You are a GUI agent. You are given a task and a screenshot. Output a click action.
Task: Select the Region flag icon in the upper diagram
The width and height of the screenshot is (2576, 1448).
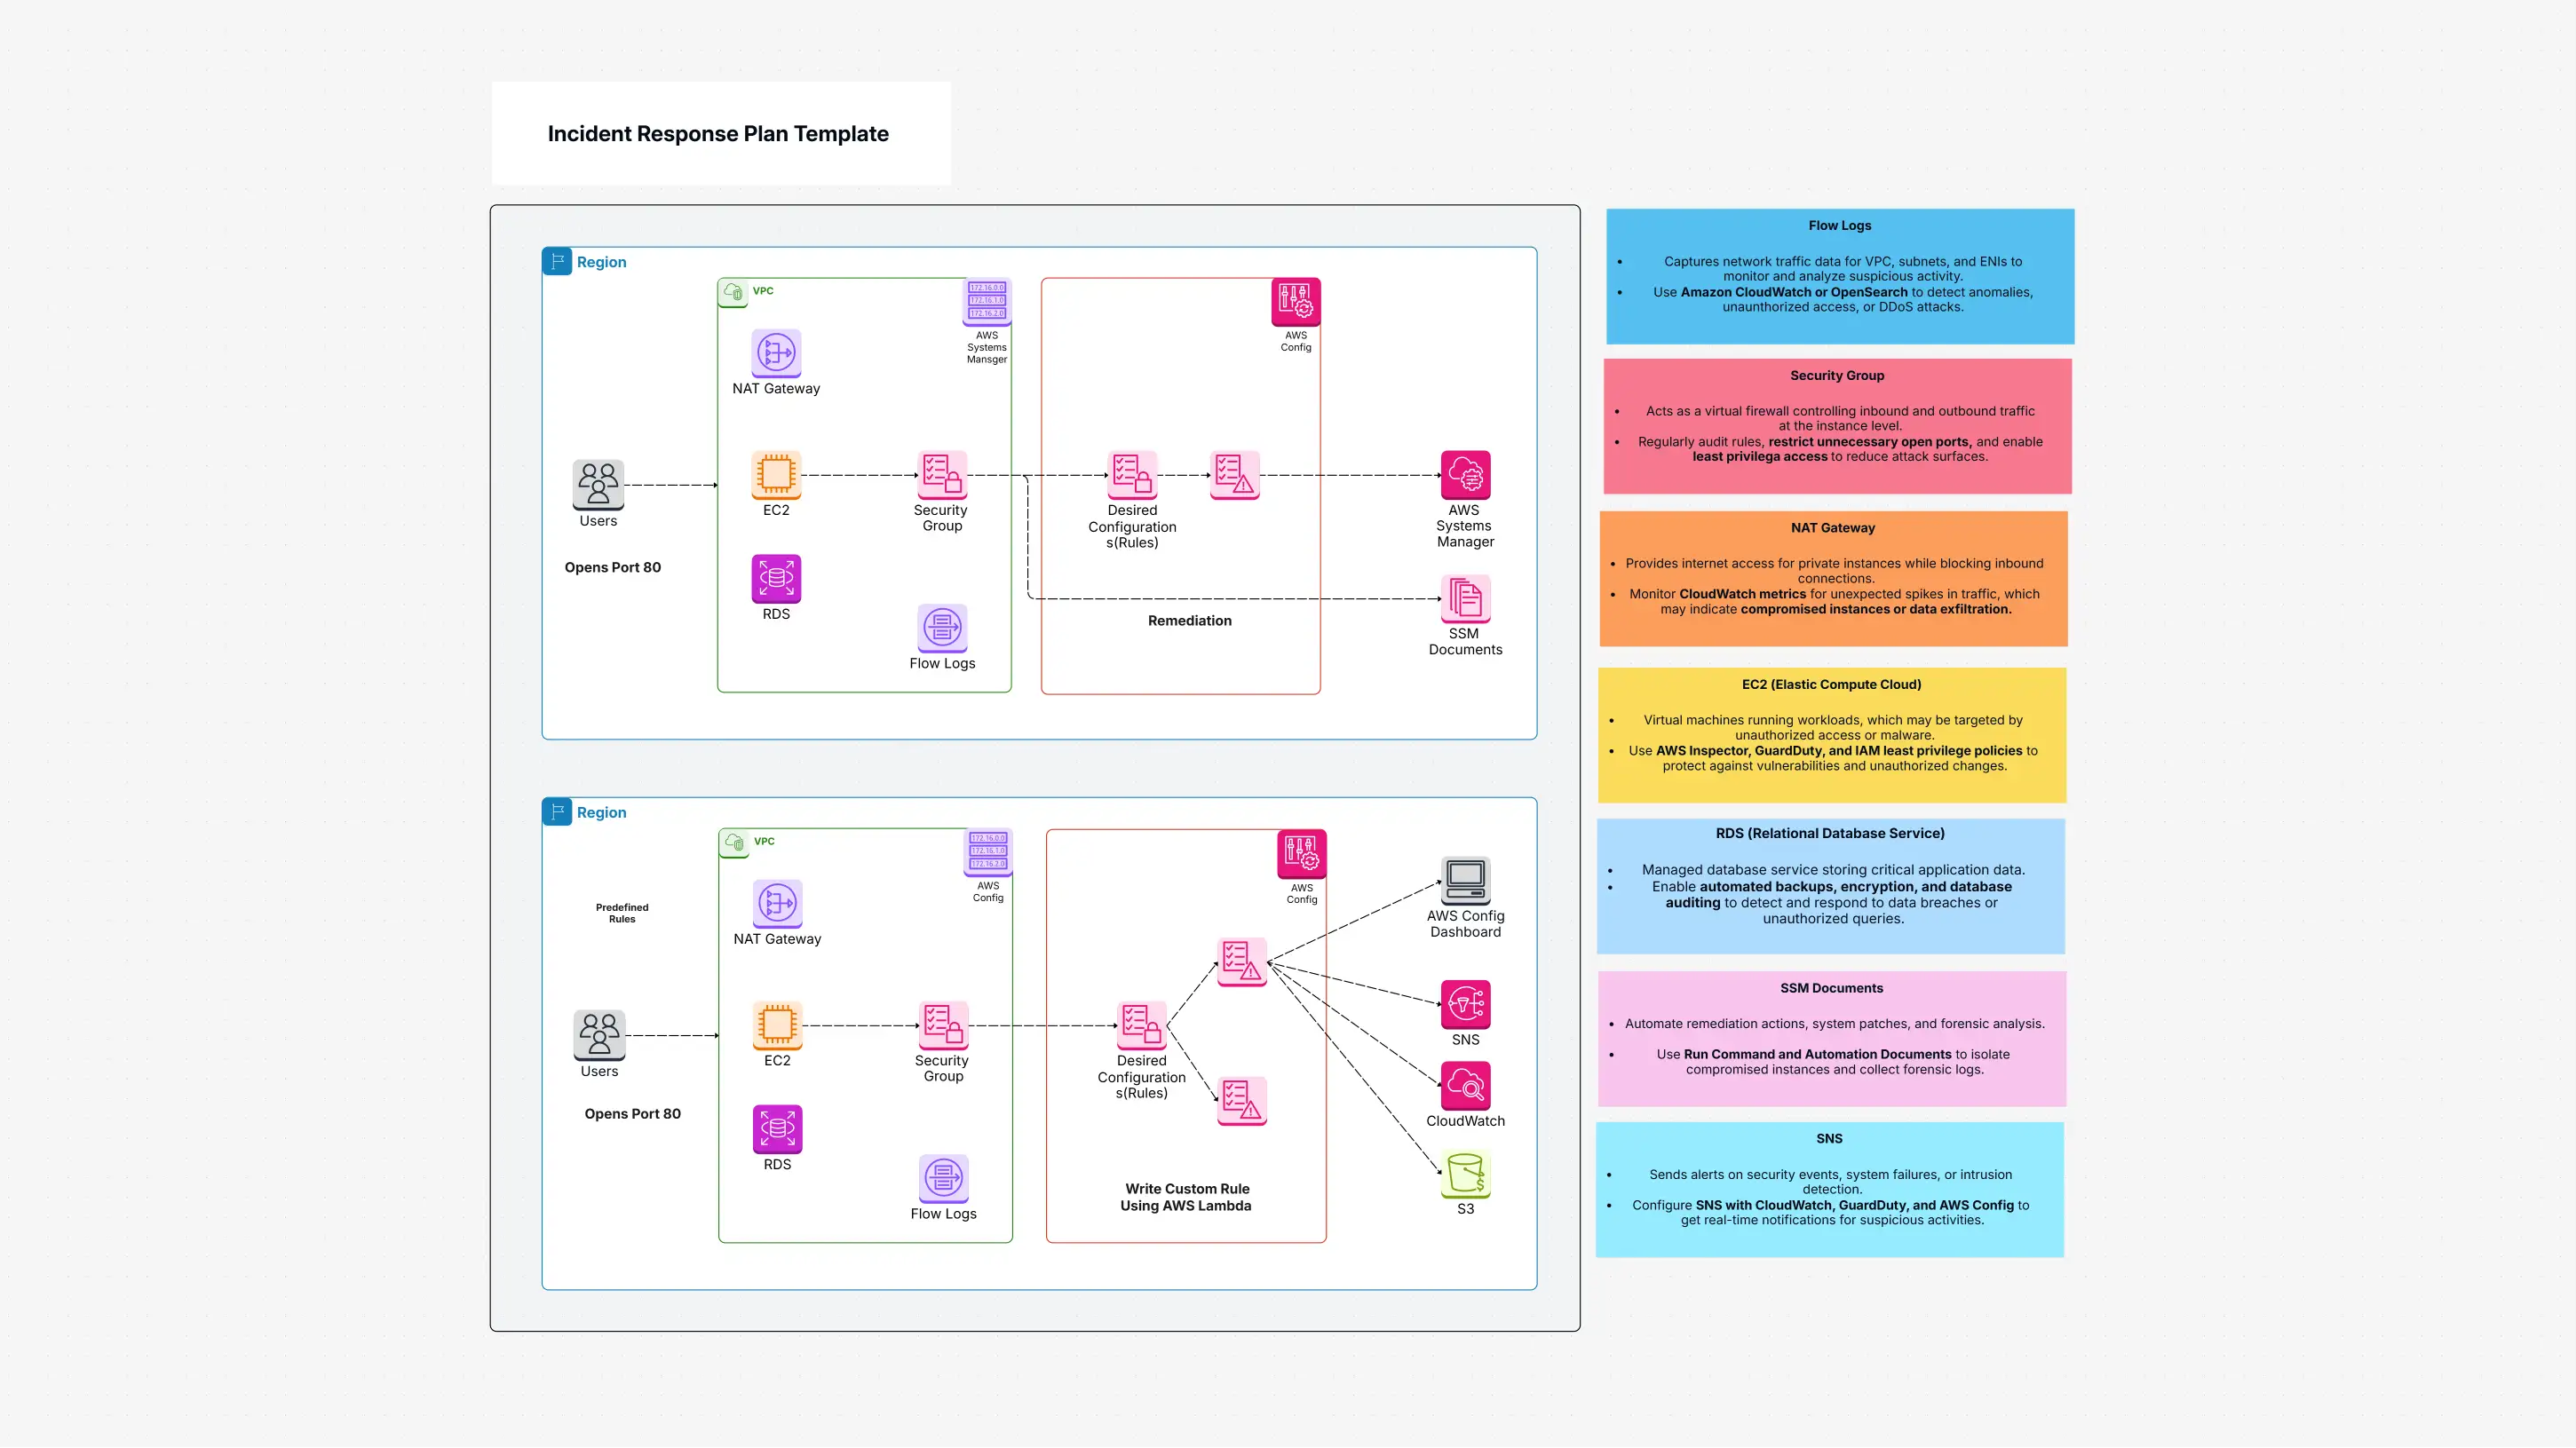[x=557, y=260]
